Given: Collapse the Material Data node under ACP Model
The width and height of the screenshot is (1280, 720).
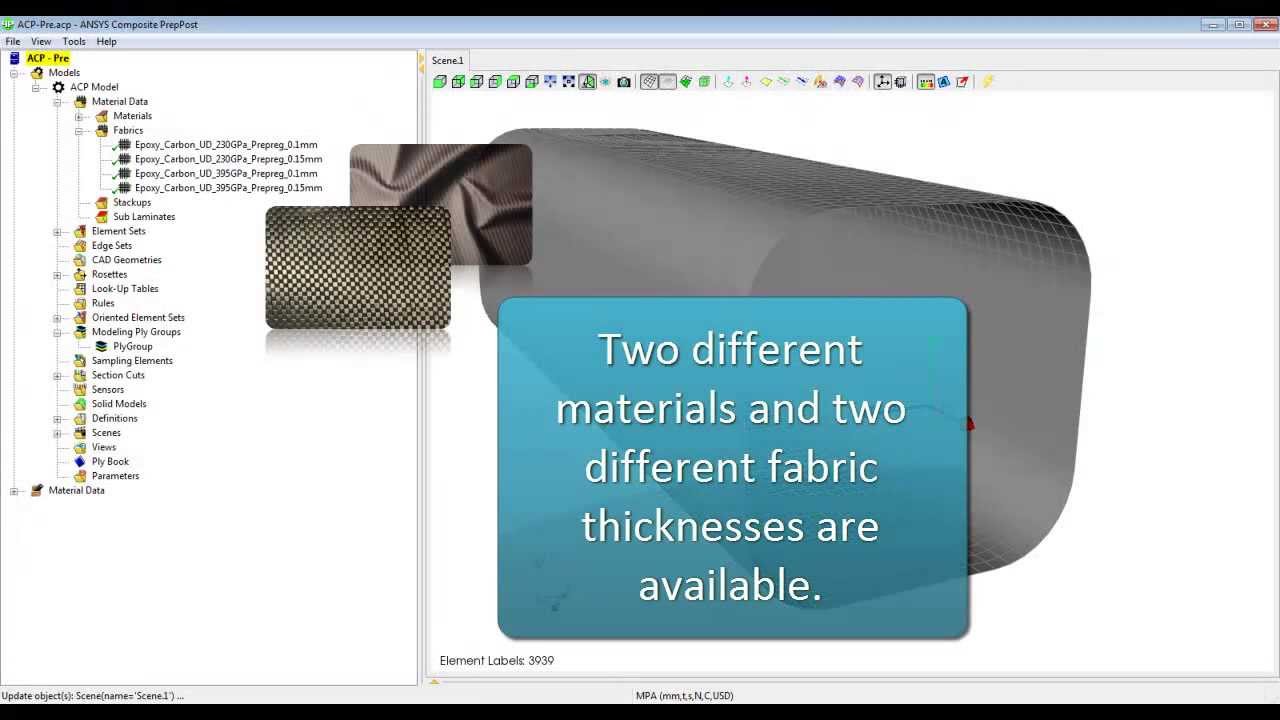Looking at the screenshot, I should (x=57, y=102).
